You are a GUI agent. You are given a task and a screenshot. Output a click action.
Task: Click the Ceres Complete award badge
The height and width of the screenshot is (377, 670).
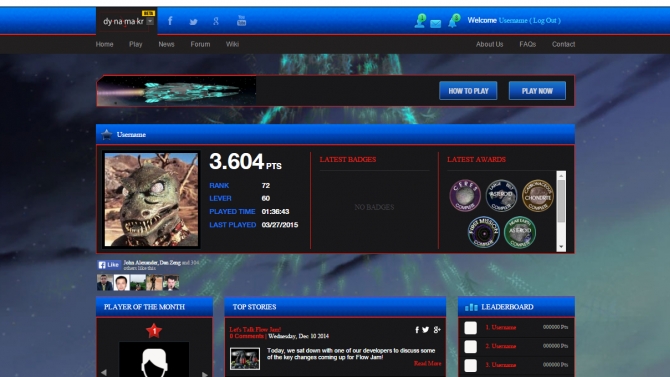[x=465, y=195]
